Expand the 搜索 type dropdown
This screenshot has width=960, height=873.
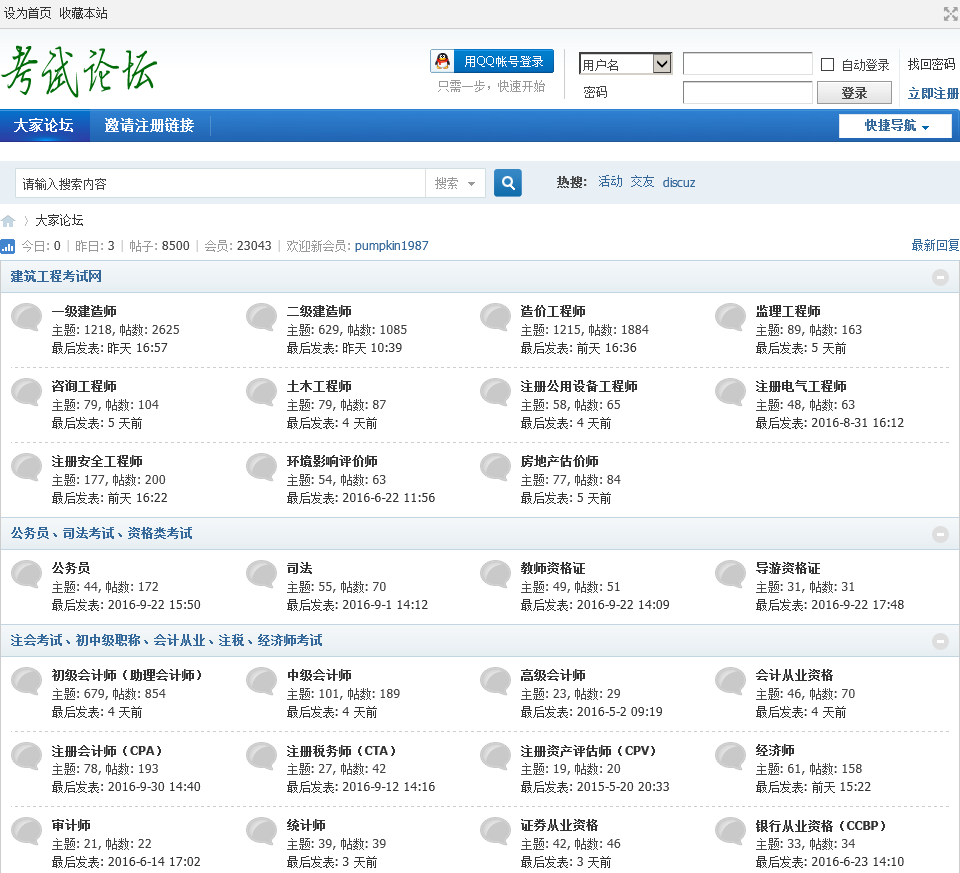[x=456, y=184]
